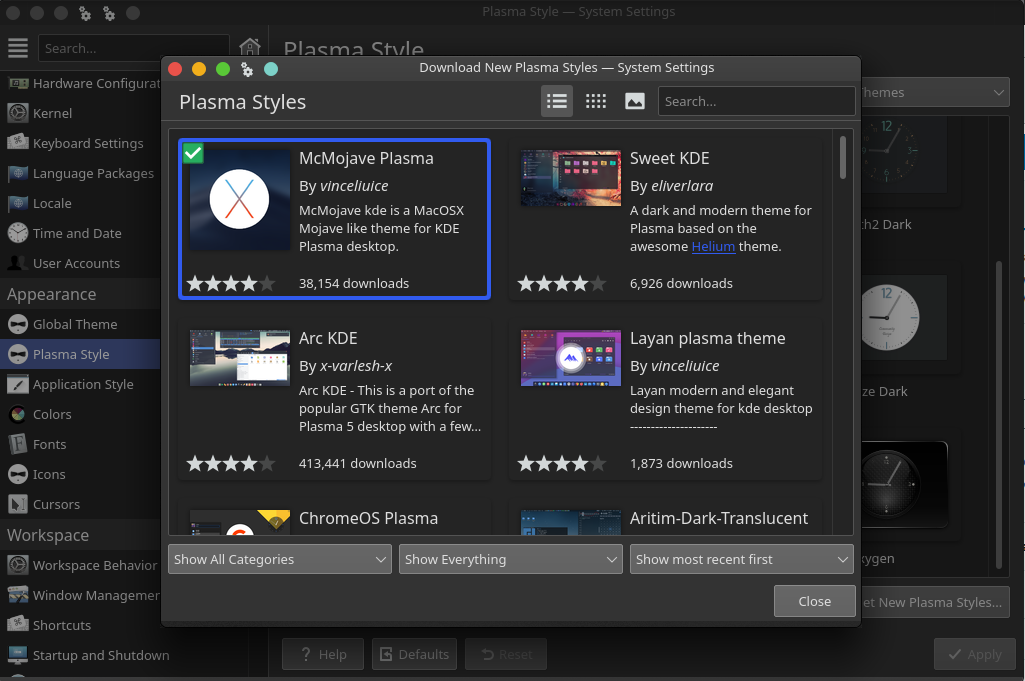Viewport: 1025px width, 681px height.
Task: Open the Show Everything filter dropdown
Action: pyautogui.click(x=511, y=559)
